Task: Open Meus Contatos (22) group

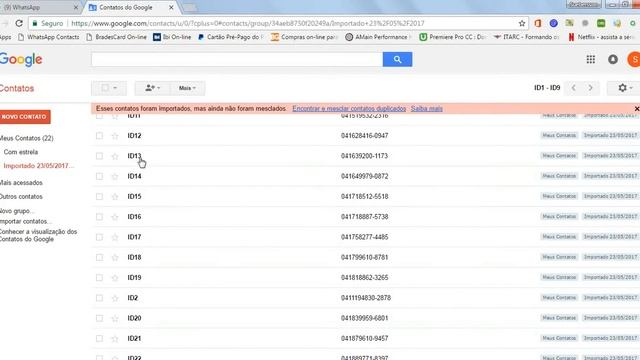Action: coord(27,138)
